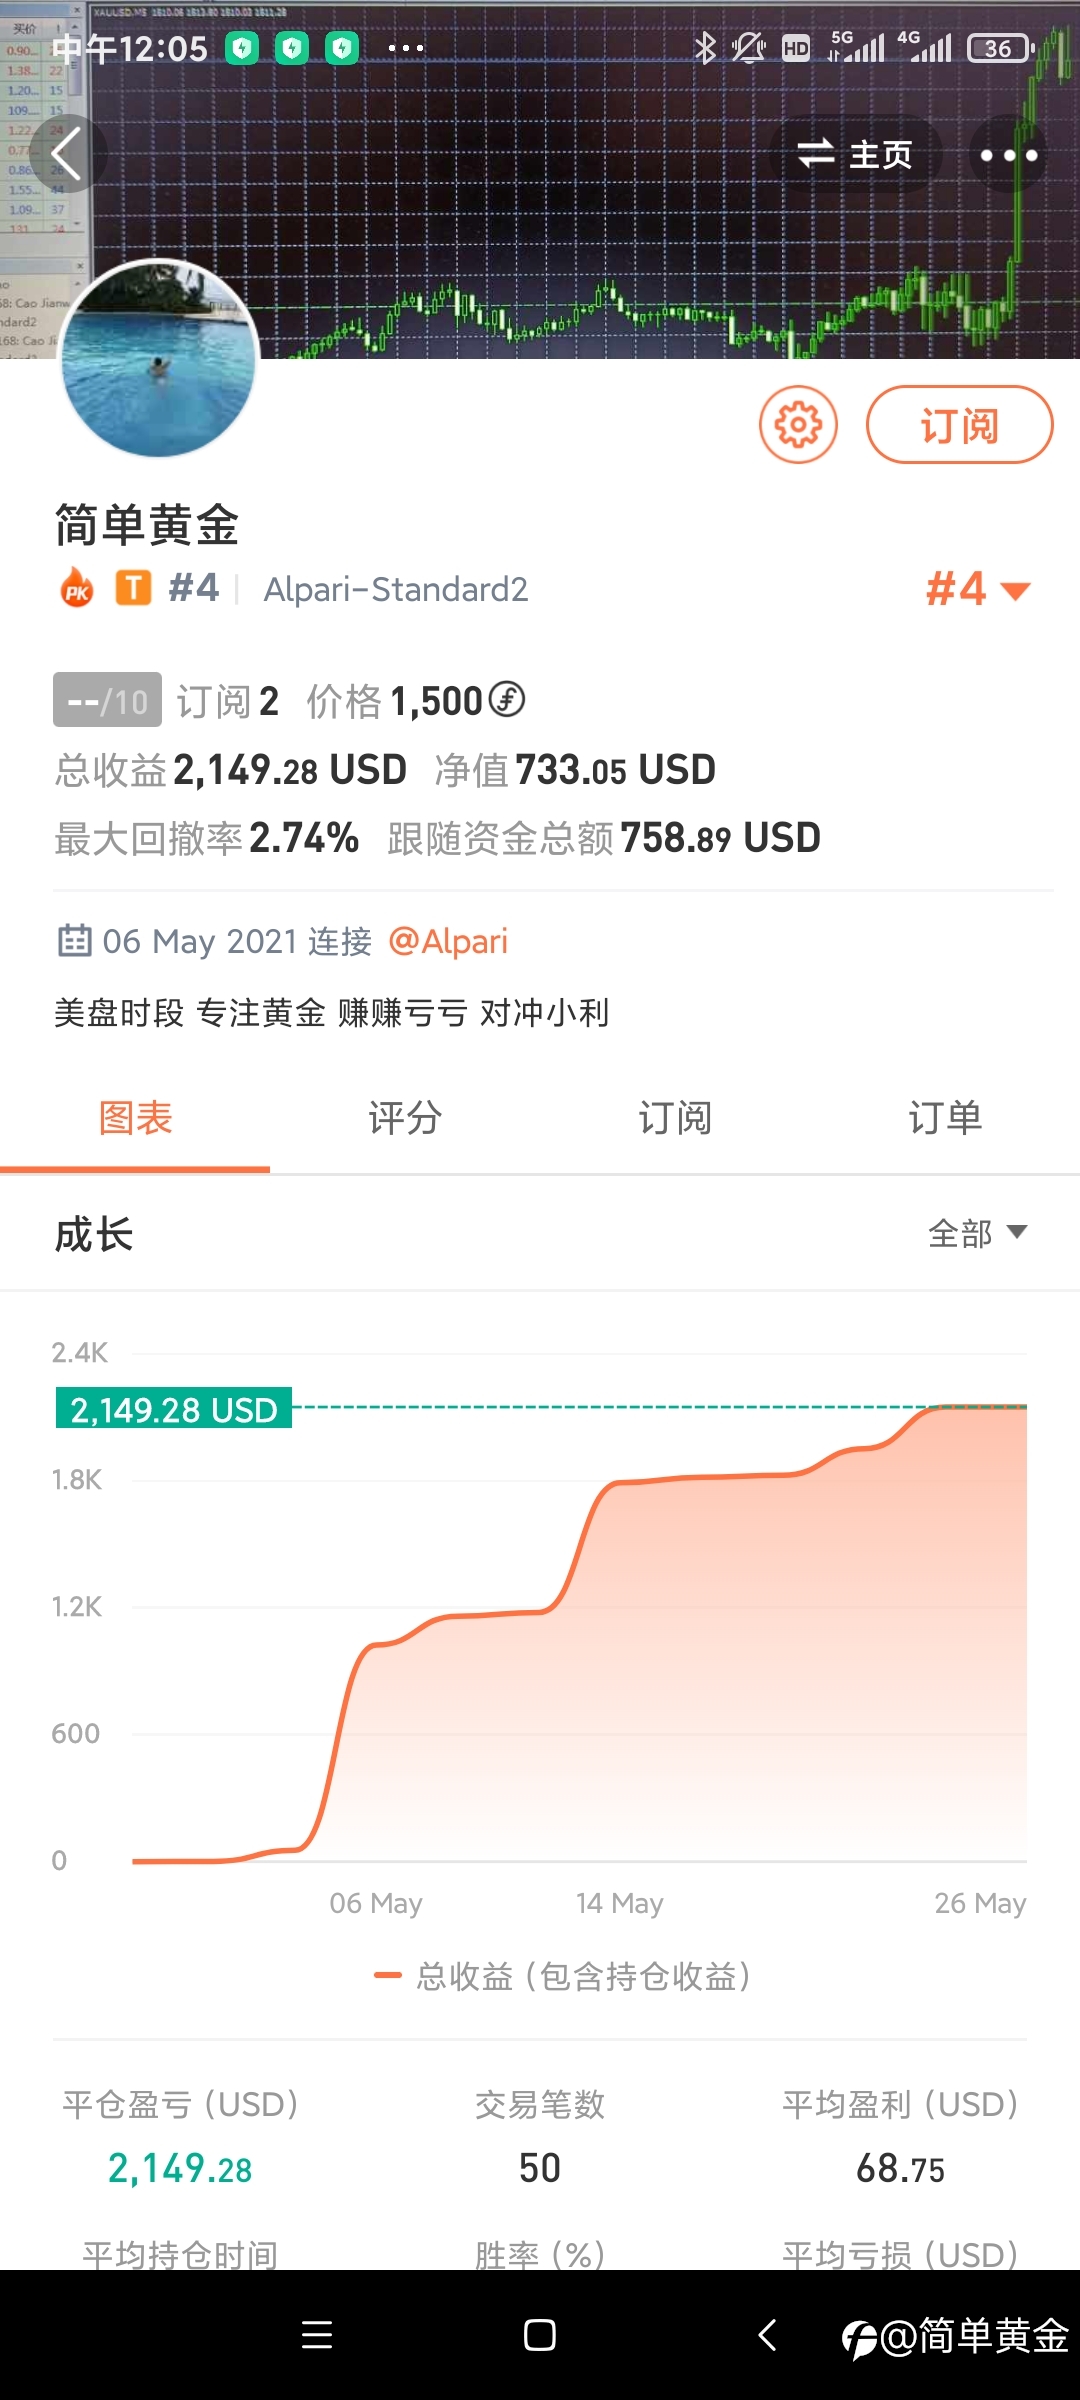The width and height of the screenshot is (1080, 2400).
Task: Select the 图表 chart tab
Action: [x=135, y=1118]
